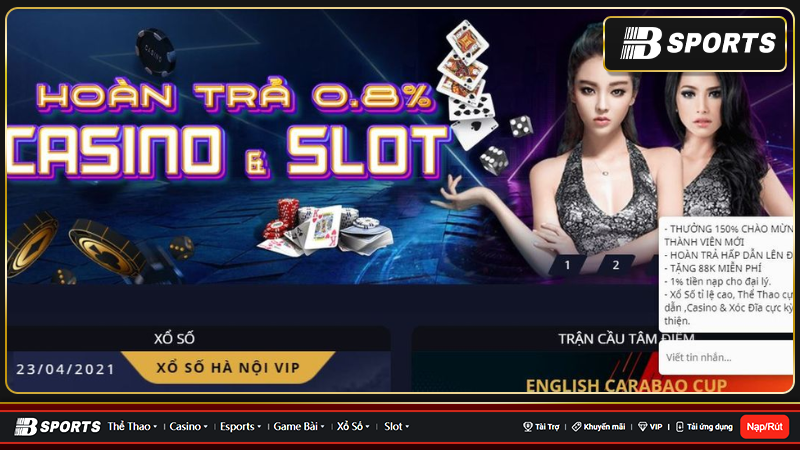Open the VIP diamond icon

tap(642, 427)
